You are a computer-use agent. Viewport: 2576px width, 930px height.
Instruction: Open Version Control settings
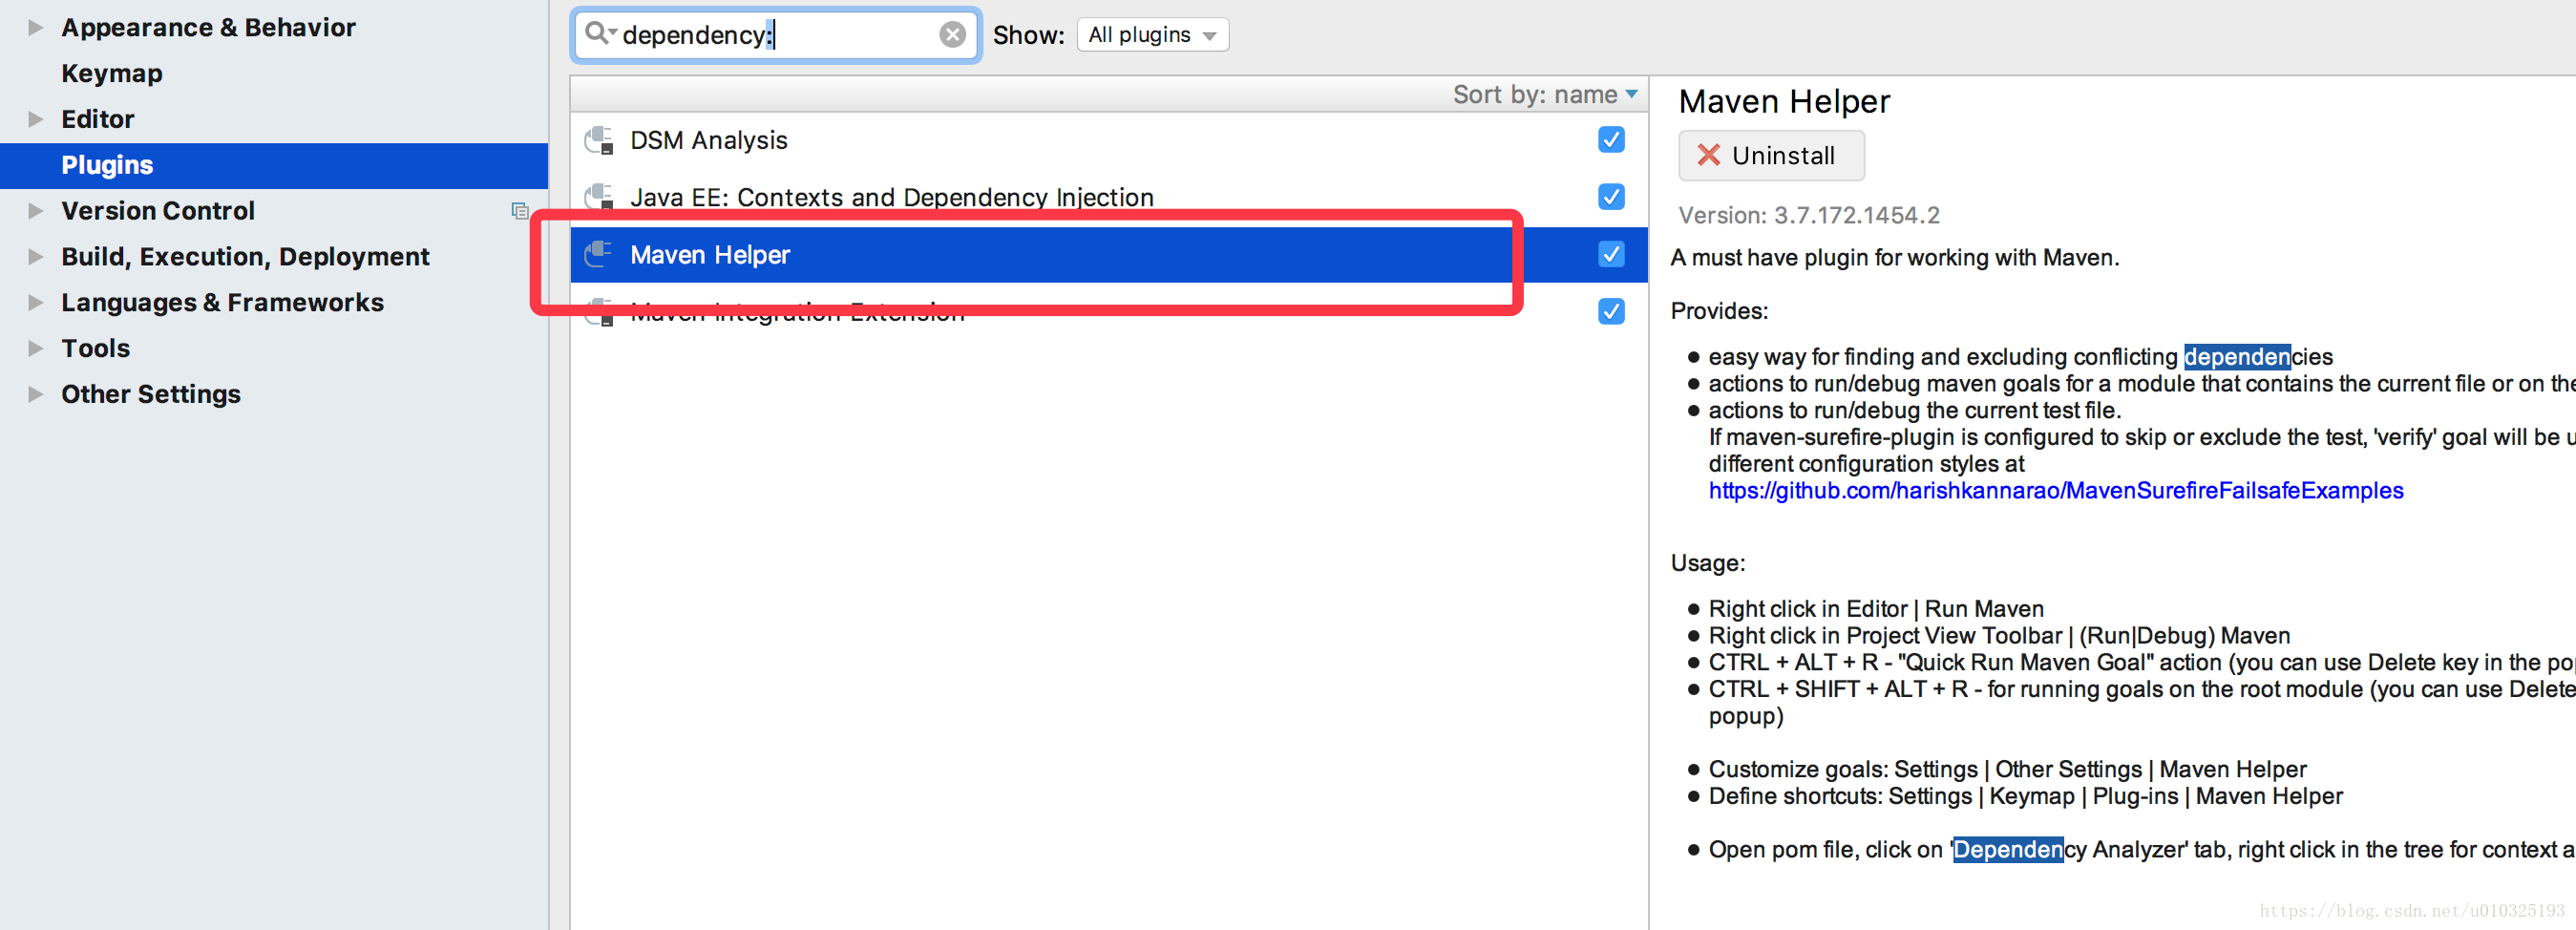point(158,211)
